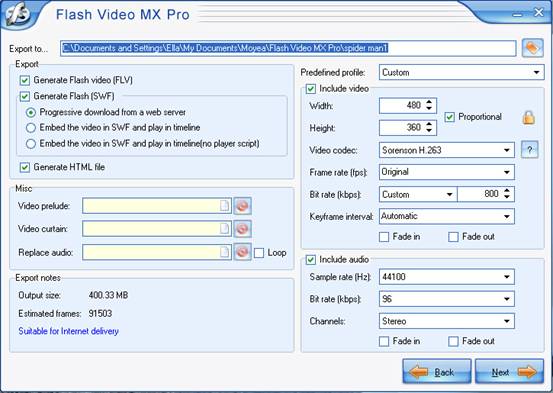The width and height of the screenshot is (553, 393).
Task: Select Embed video with no player script option
Action: 31,144
